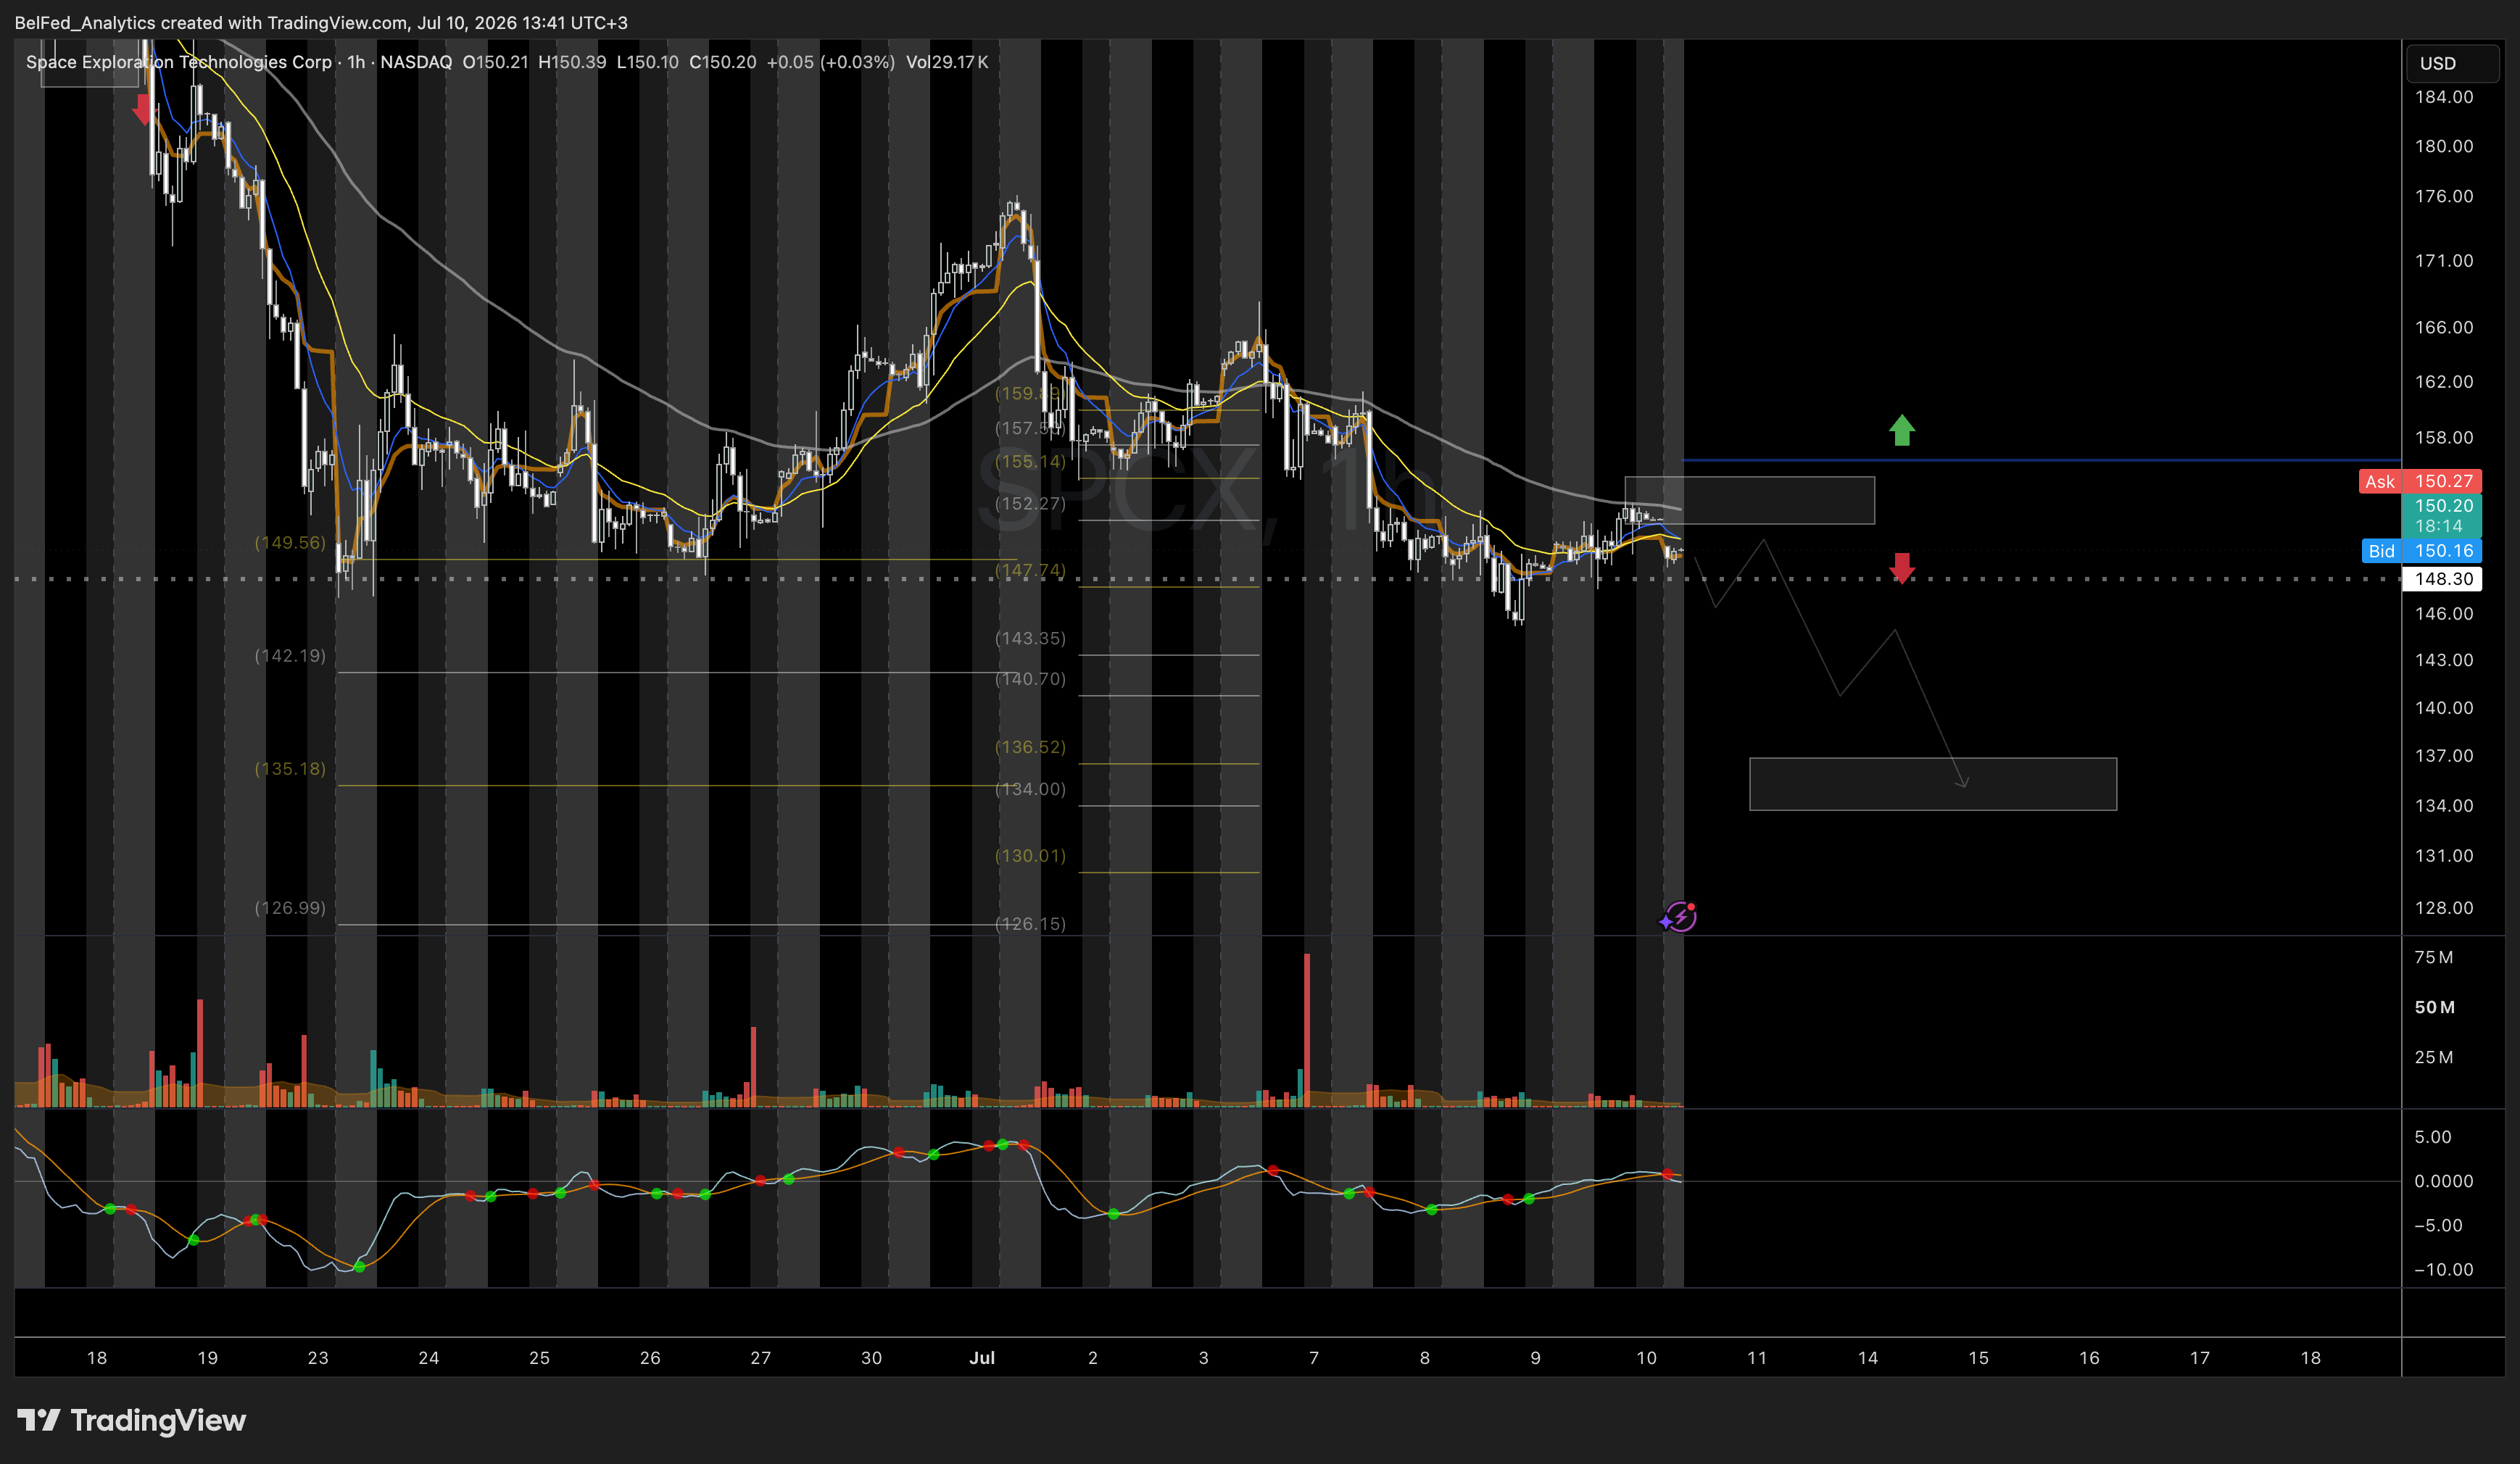This screenshot has width=2520, height=1464.
Task: Click the H150.39 high value in header
Action: (572, 62)
